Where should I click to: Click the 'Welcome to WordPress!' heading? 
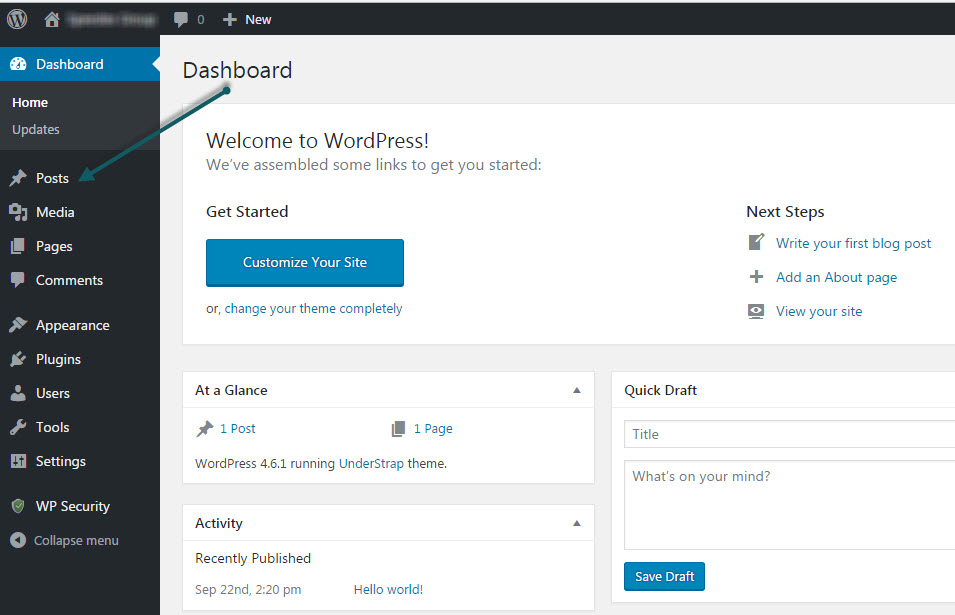[317, 141]
